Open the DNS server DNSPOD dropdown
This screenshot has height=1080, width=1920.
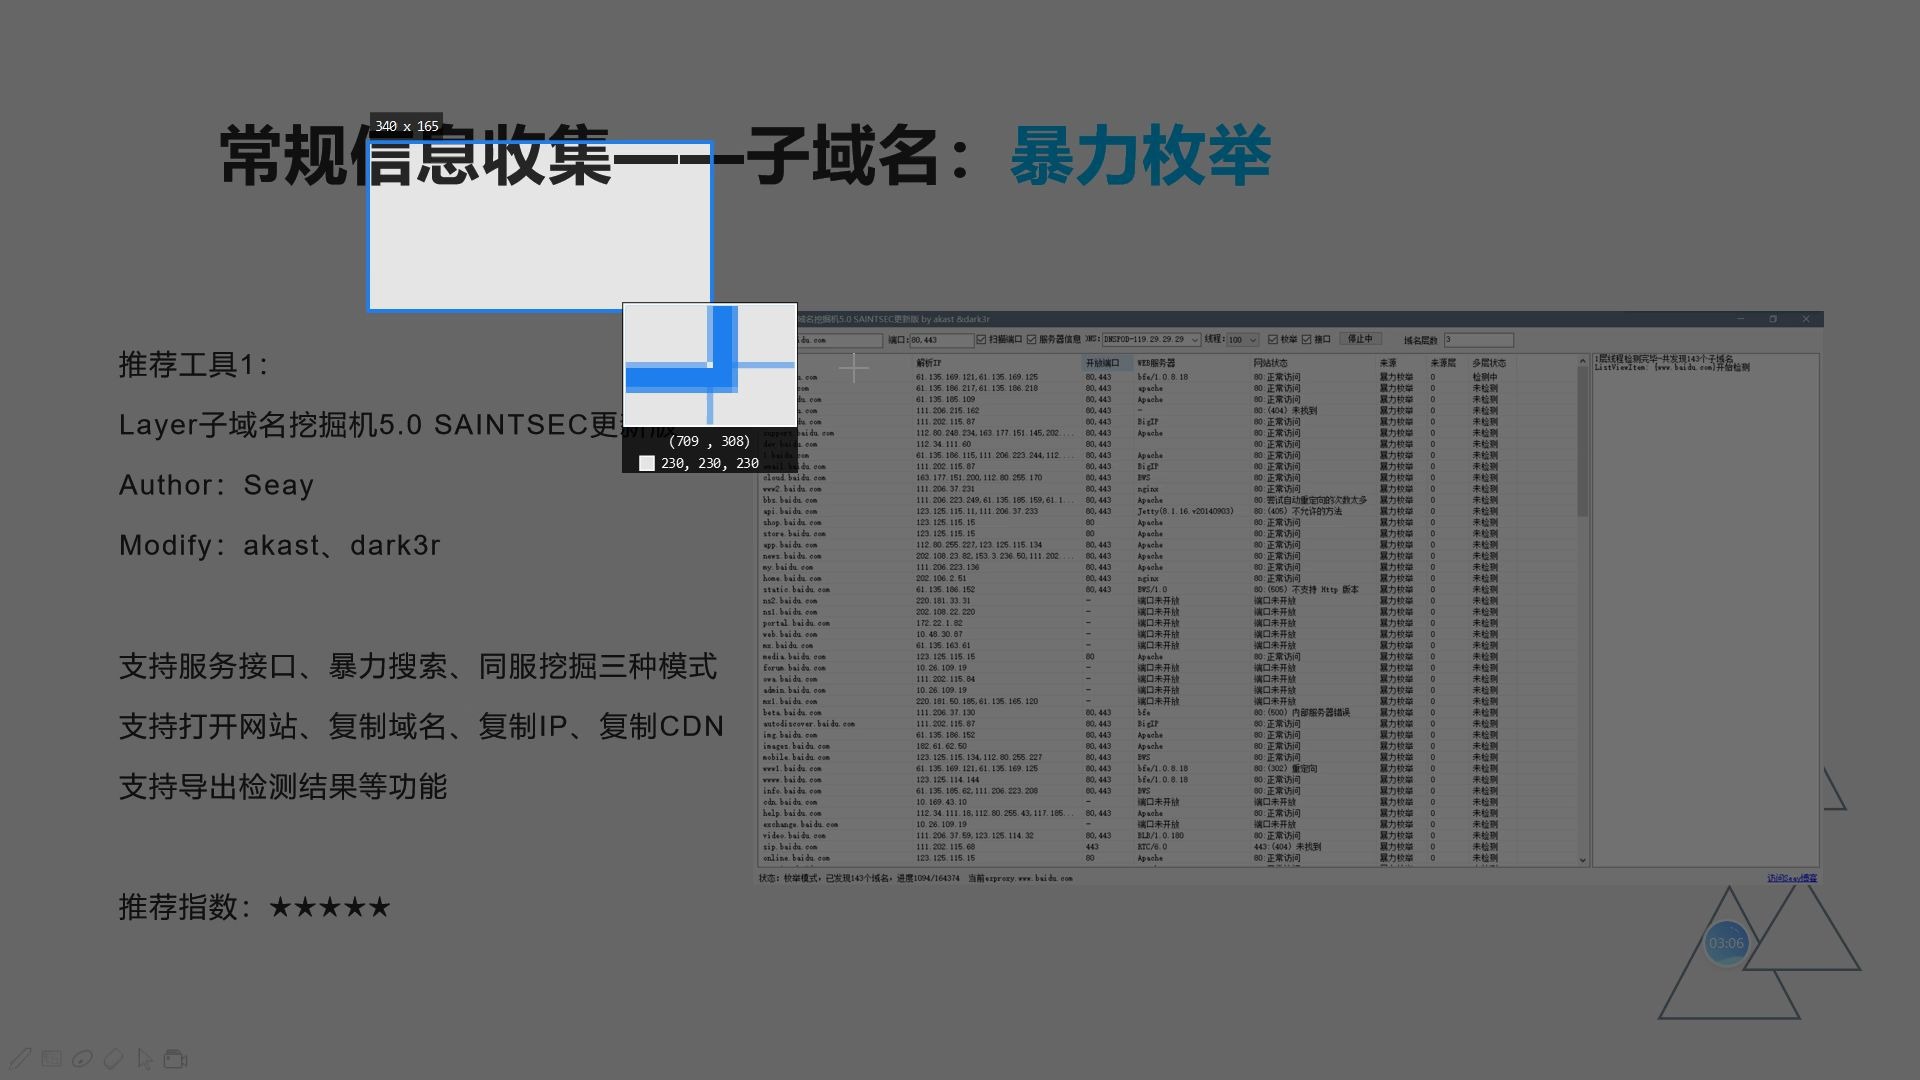1194,340
